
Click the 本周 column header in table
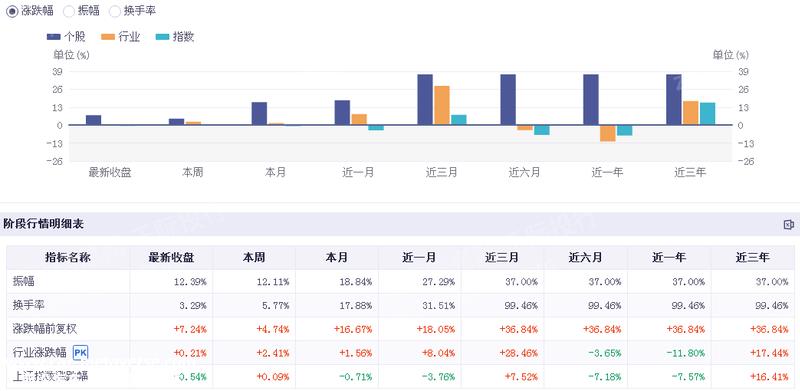pos(254,257)
